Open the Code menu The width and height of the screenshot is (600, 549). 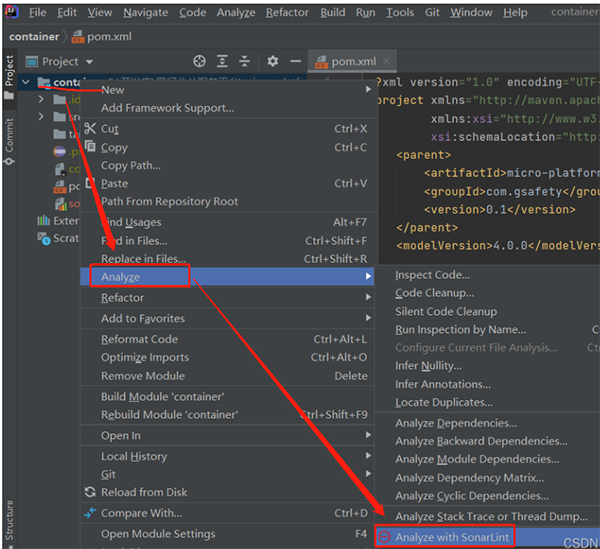click(192, 13)
